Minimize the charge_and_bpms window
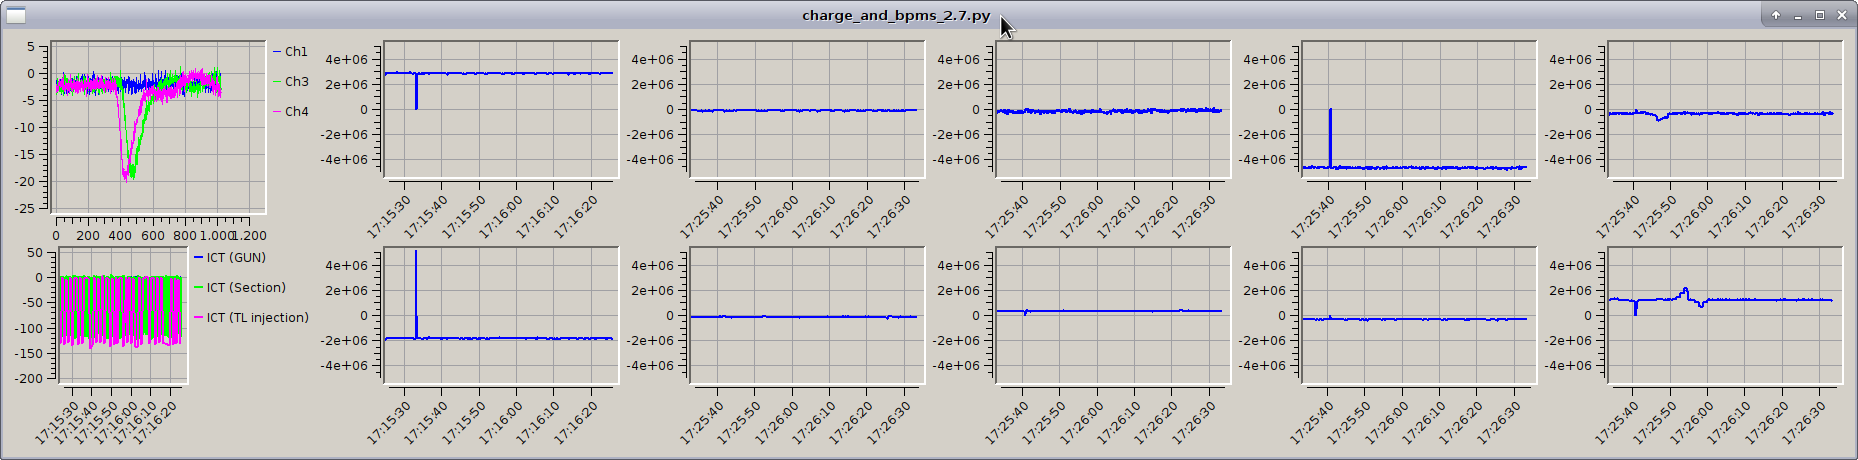This screenshot has height=460, width=1858. point(1798,15)
